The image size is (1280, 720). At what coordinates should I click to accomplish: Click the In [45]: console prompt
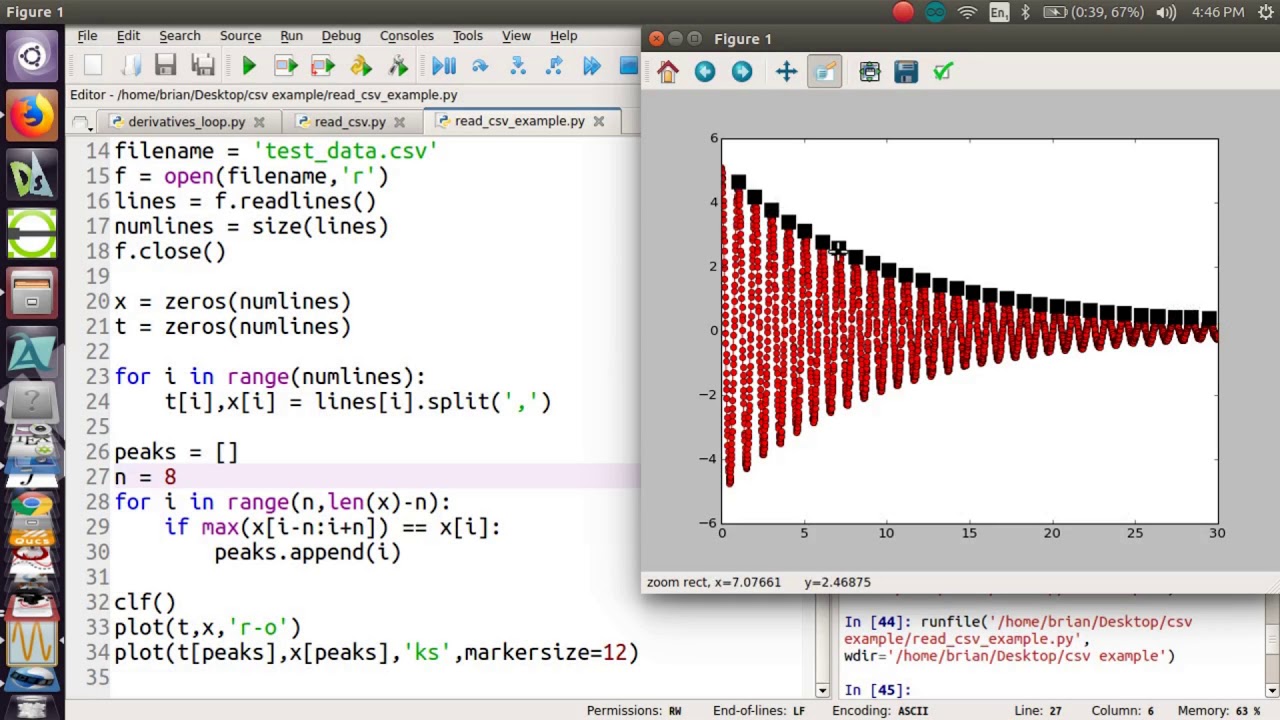(x=877, y=690)
